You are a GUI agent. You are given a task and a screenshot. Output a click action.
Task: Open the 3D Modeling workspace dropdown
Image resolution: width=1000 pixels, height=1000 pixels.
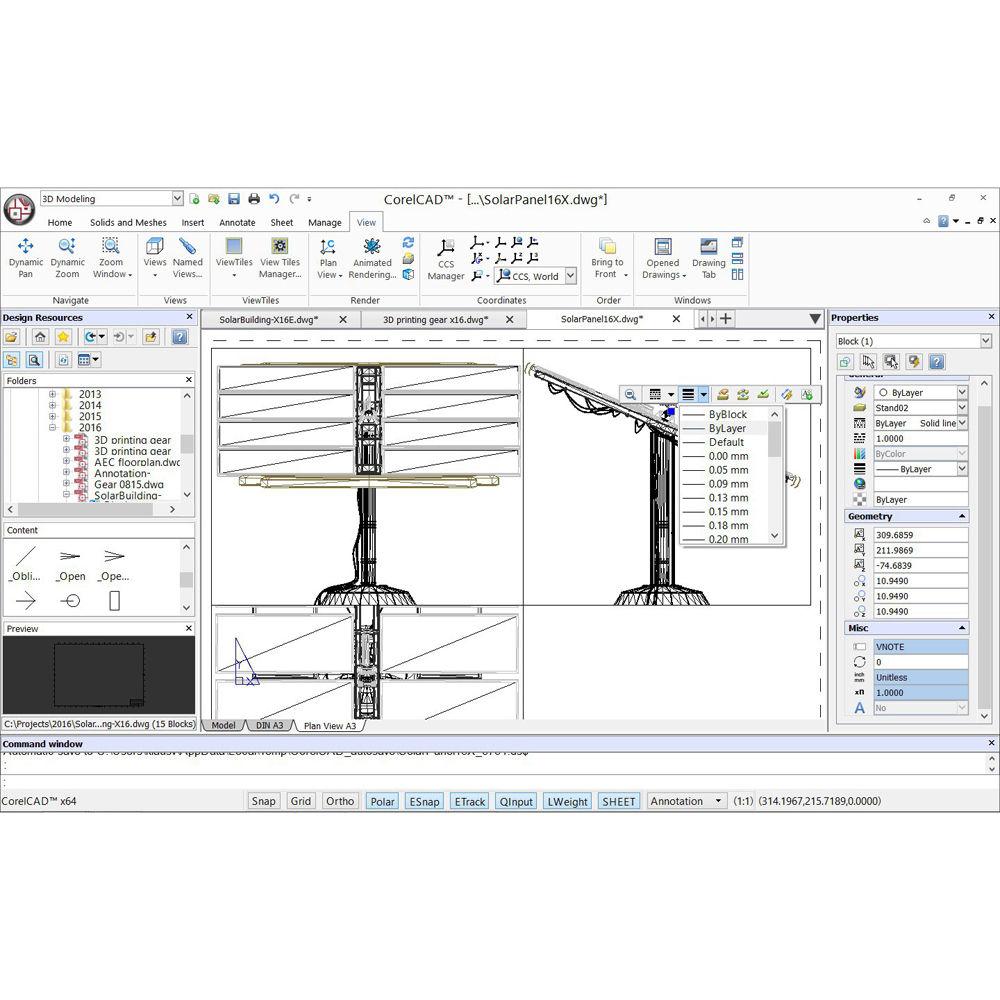177,199
